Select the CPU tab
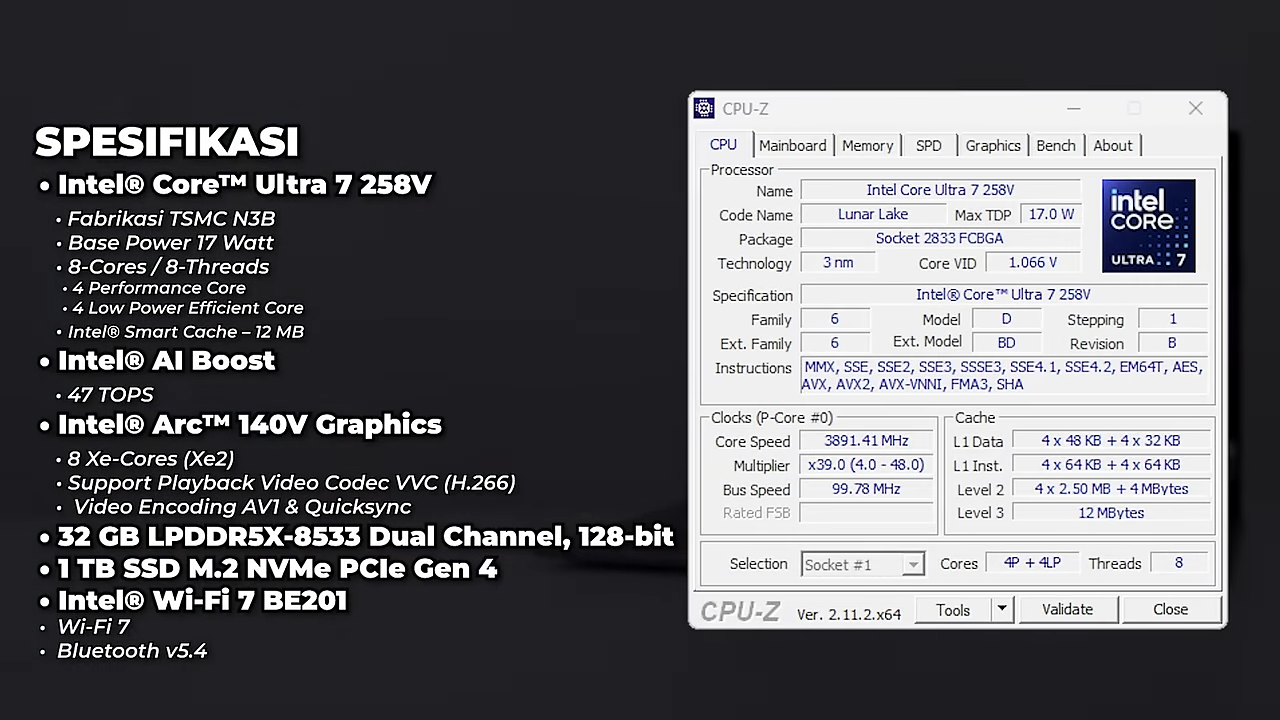Screen dimensions: 1280x720 pyautogui.click(x=722, y=145)
